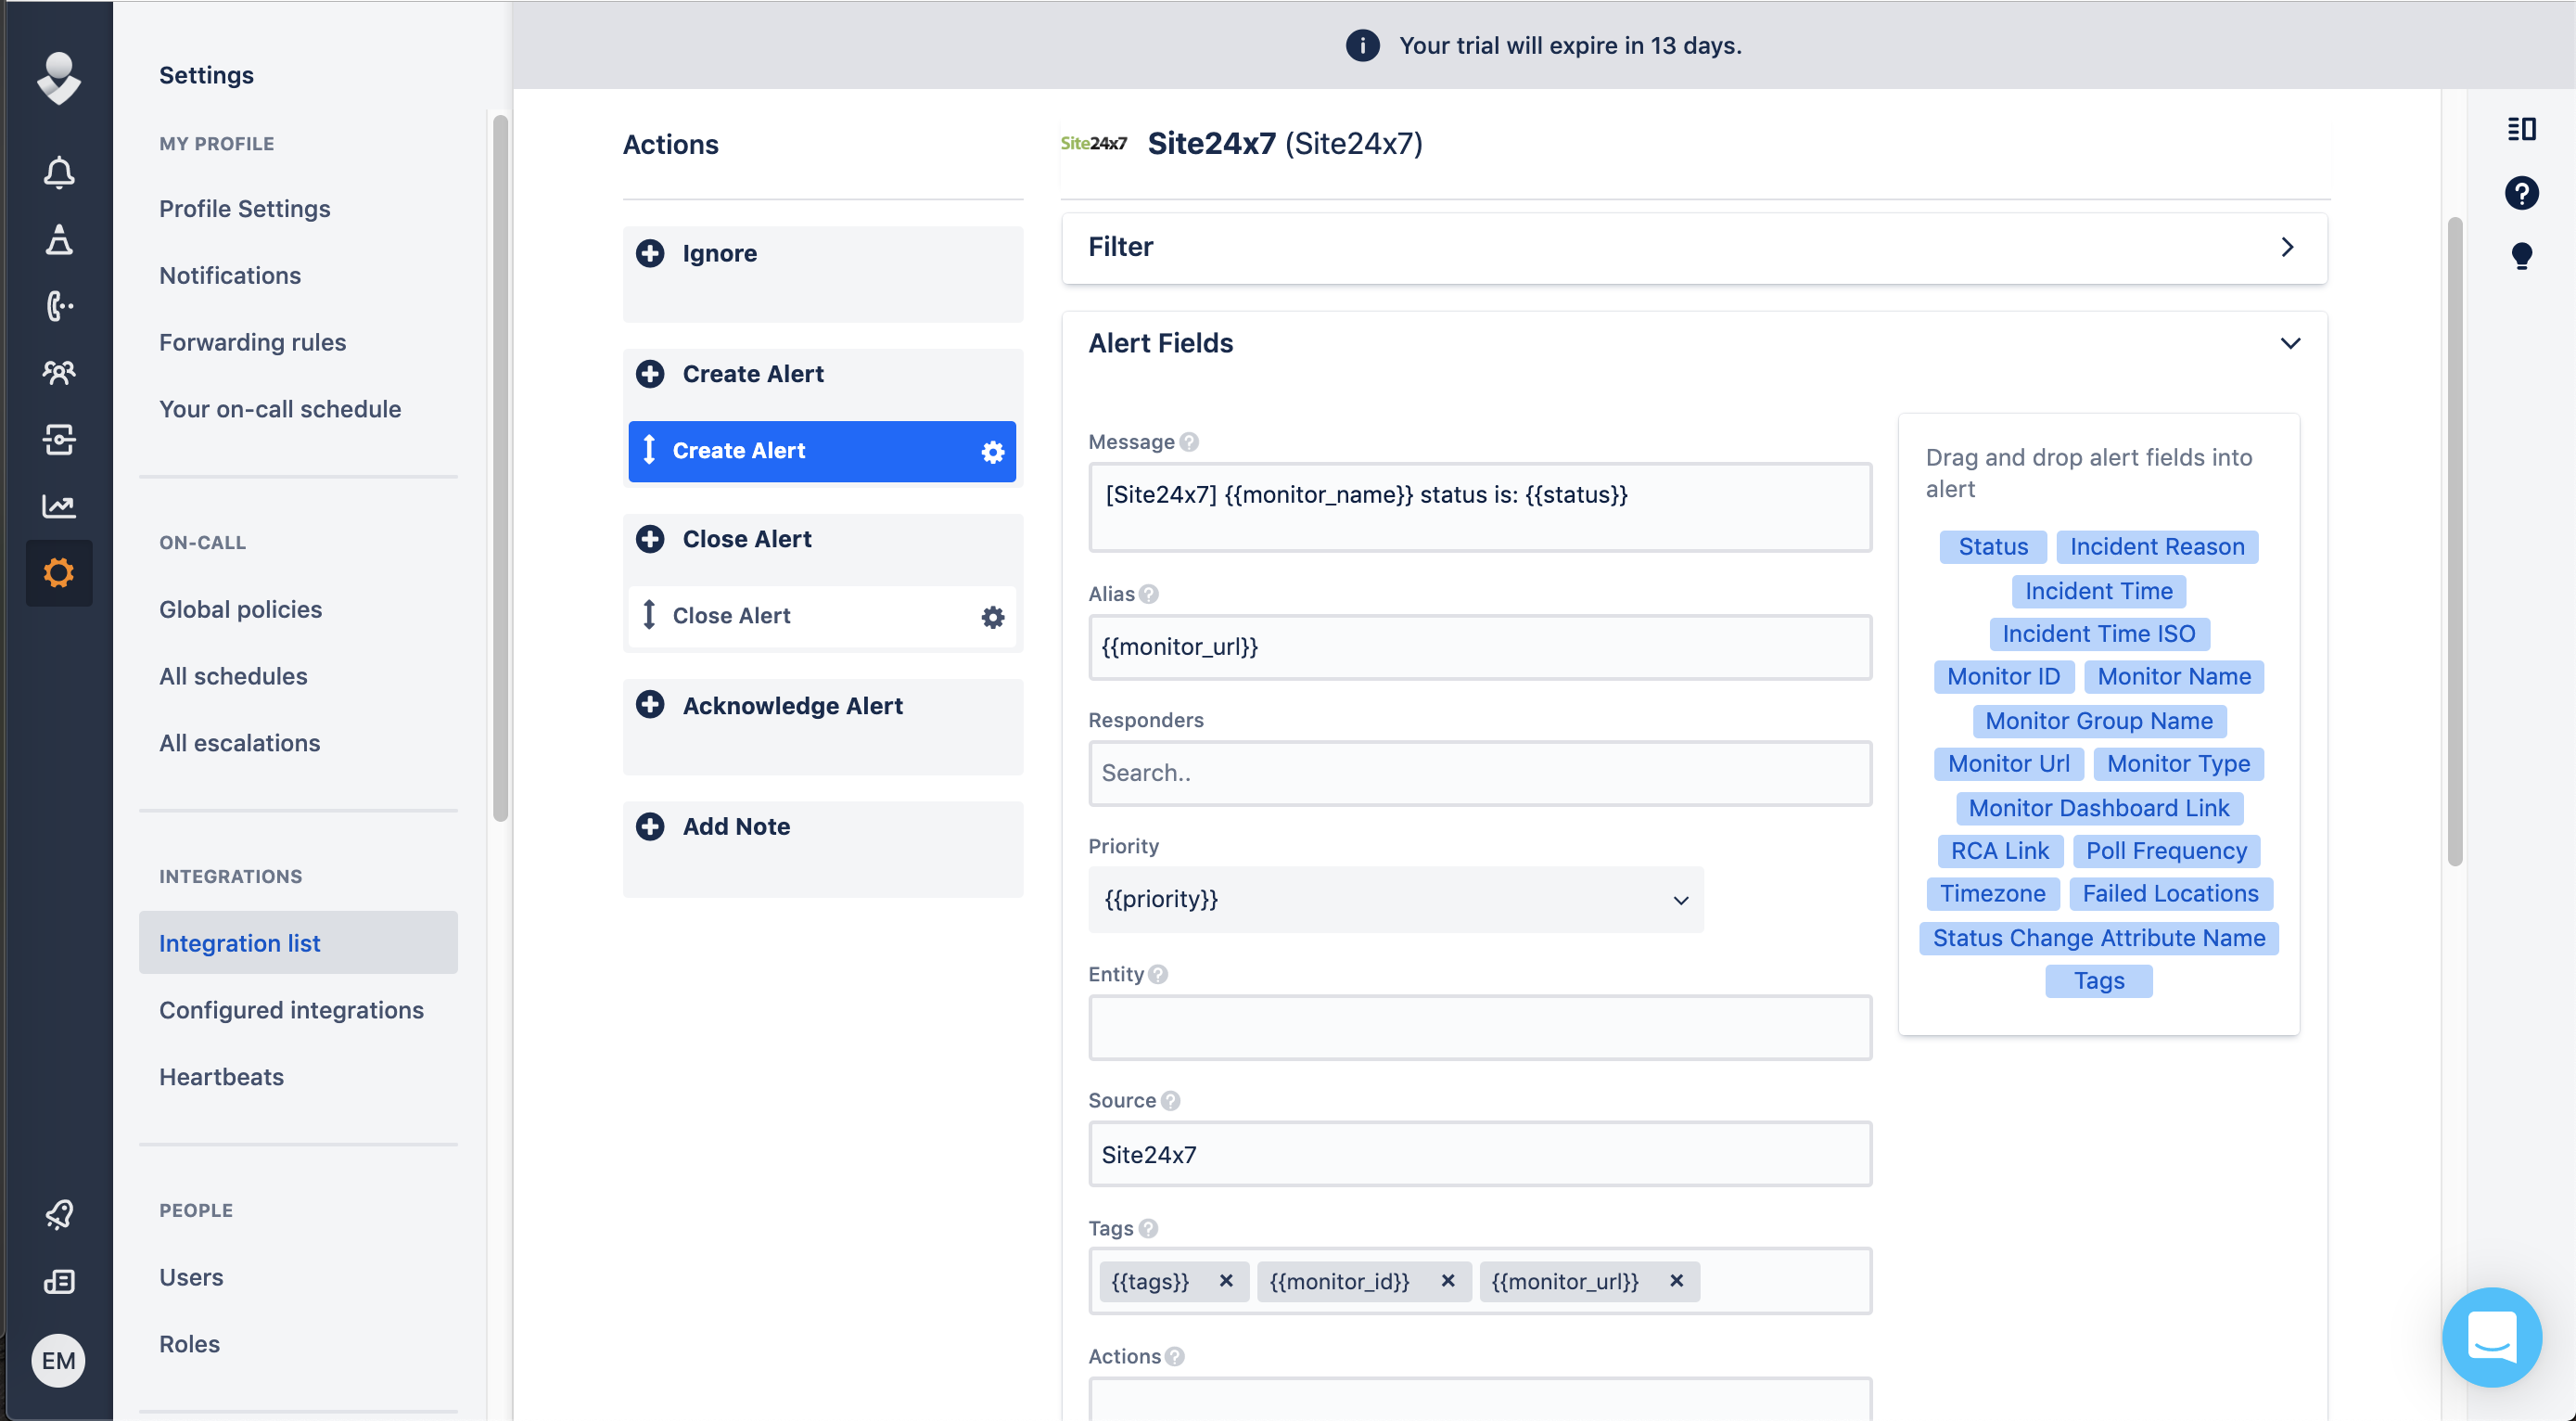
Task: Open Incidents cone icon in sidebar
Action: coord(59,240)
